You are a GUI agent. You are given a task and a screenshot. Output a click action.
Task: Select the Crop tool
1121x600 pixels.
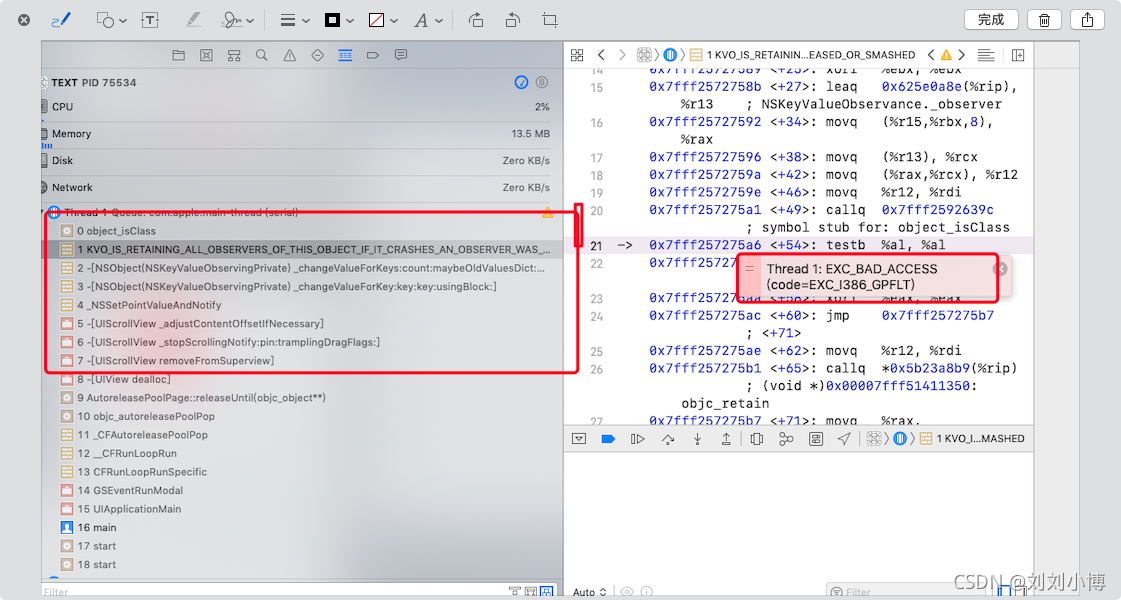tap(550, 20)
